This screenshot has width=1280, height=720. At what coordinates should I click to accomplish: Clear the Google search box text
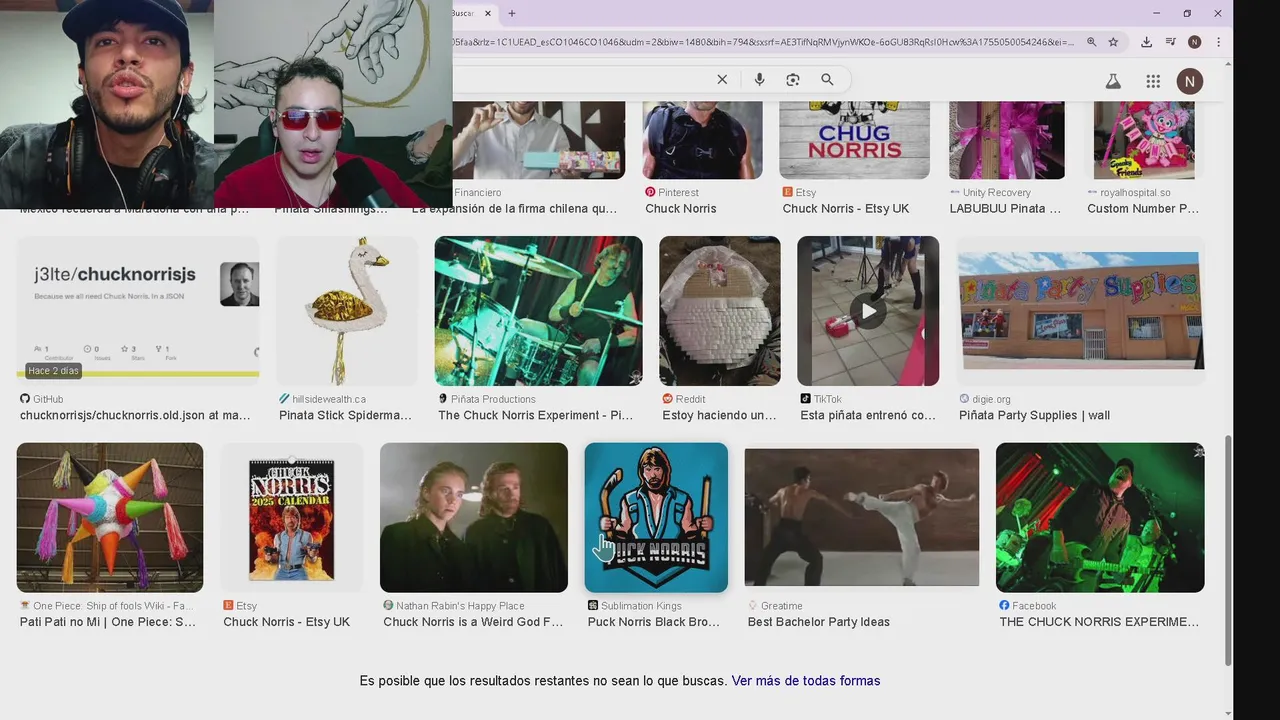722,80
